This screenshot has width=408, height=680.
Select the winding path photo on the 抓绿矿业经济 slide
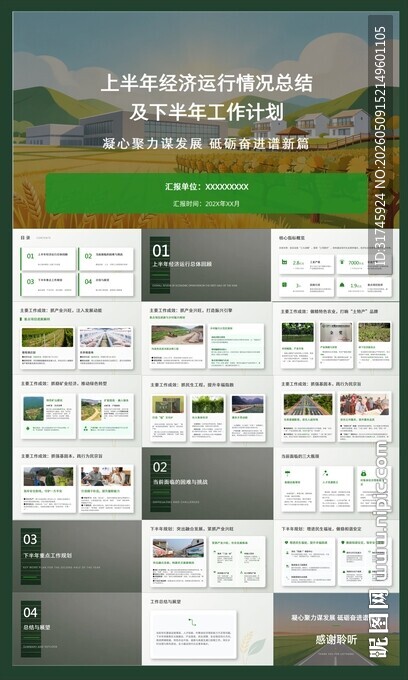tap(91, 410)
